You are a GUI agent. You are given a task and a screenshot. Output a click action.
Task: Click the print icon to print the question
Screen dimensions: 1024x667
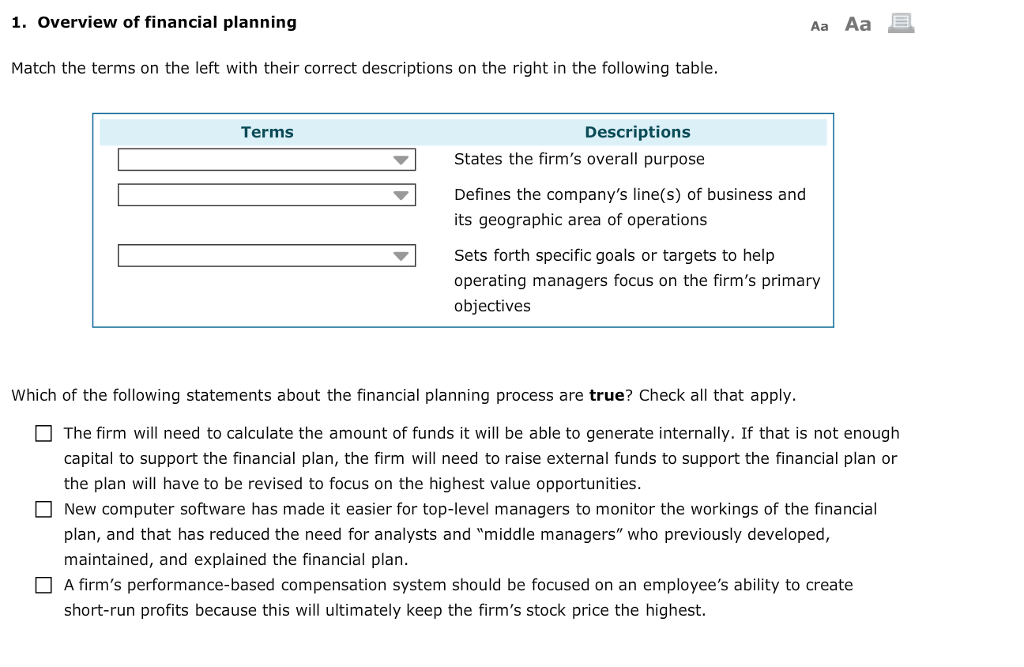(899, 24)
